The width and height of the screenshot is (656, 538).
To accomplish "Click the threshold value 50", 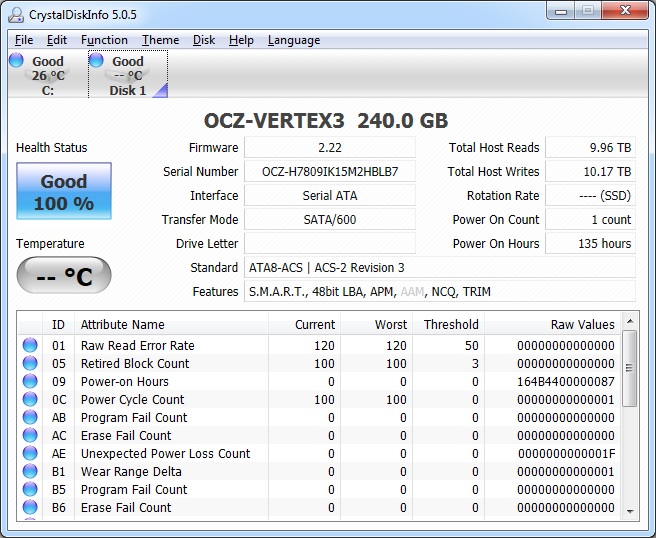I will point(472,346).
